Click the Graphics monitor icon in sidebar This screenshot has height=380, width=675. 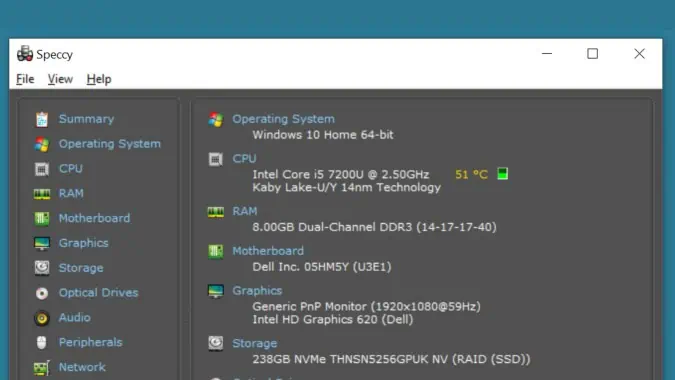click(42, 244)
